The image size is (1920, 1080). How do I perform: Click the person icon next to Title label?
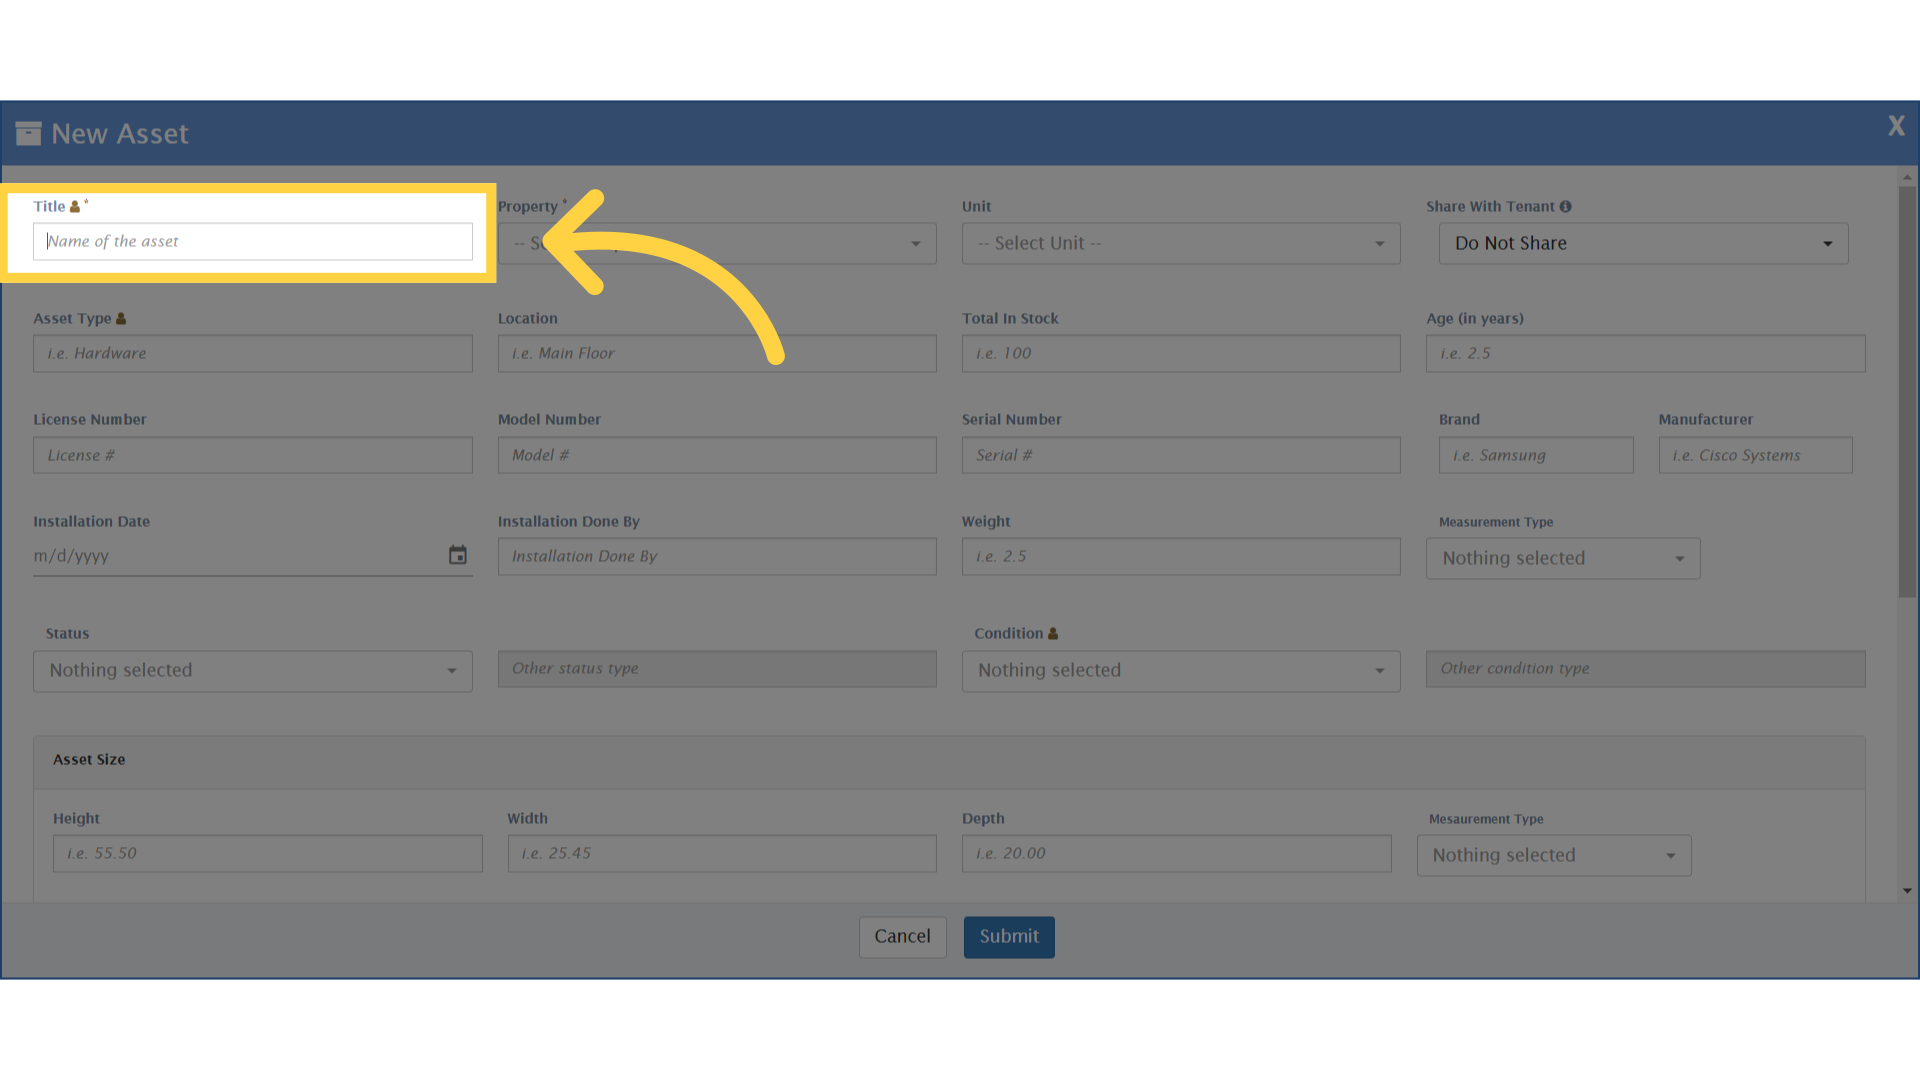pos(74,206)
